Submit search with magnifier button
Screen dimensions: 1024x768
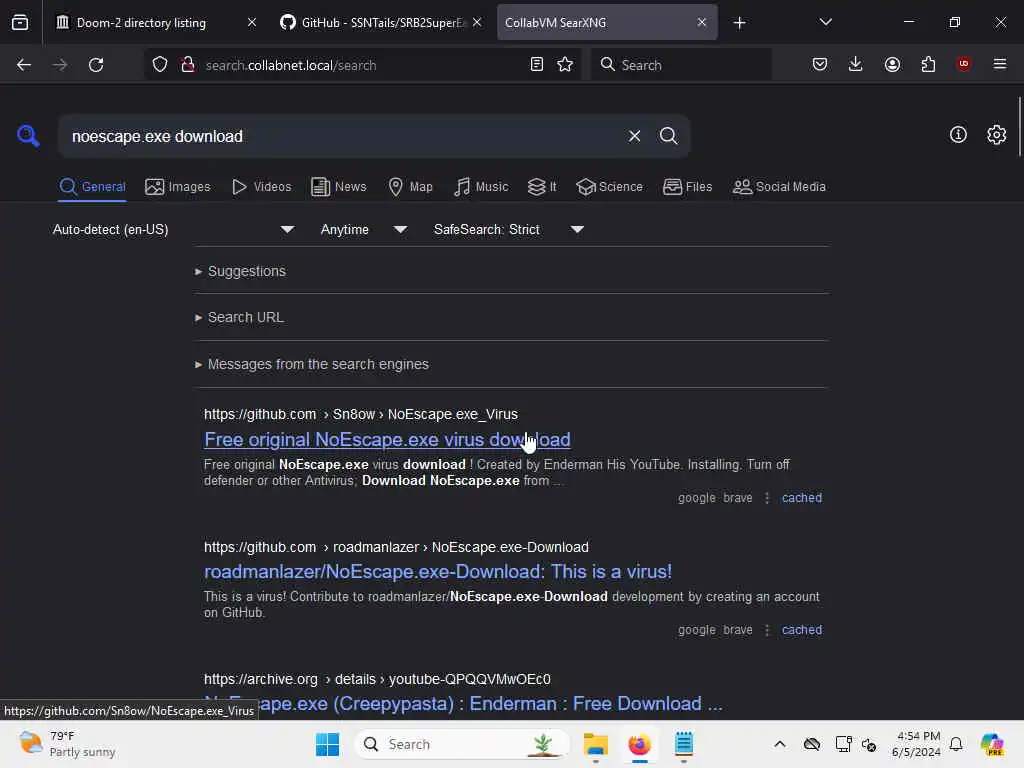coord(668,136)
